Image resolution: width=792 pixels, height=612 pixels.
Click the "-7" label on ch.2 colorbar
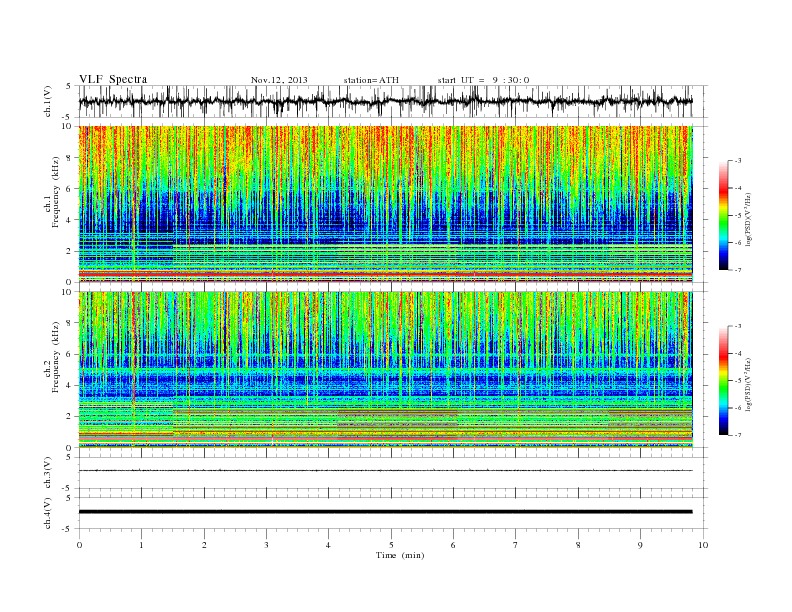[738, 435]
